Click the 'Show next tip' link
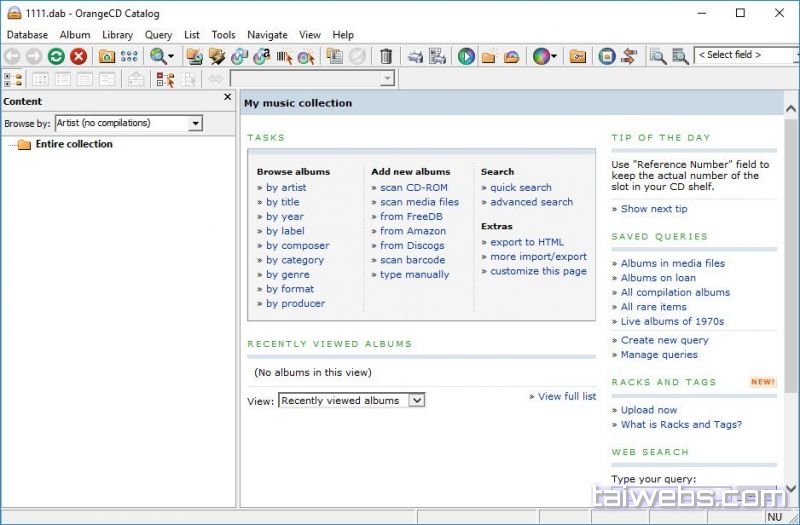This screenshot has width=800, height=525. coord(654,209)
